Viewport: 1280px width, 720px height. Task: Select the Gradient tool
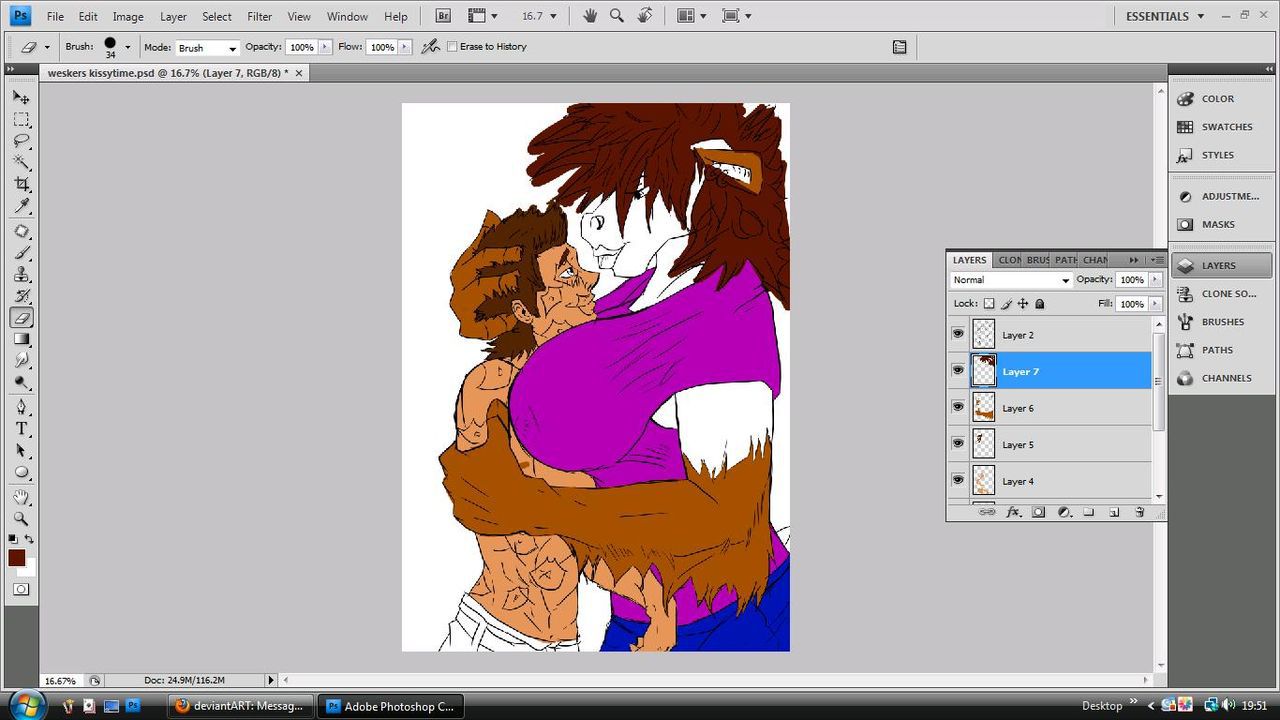click(21, 340)
